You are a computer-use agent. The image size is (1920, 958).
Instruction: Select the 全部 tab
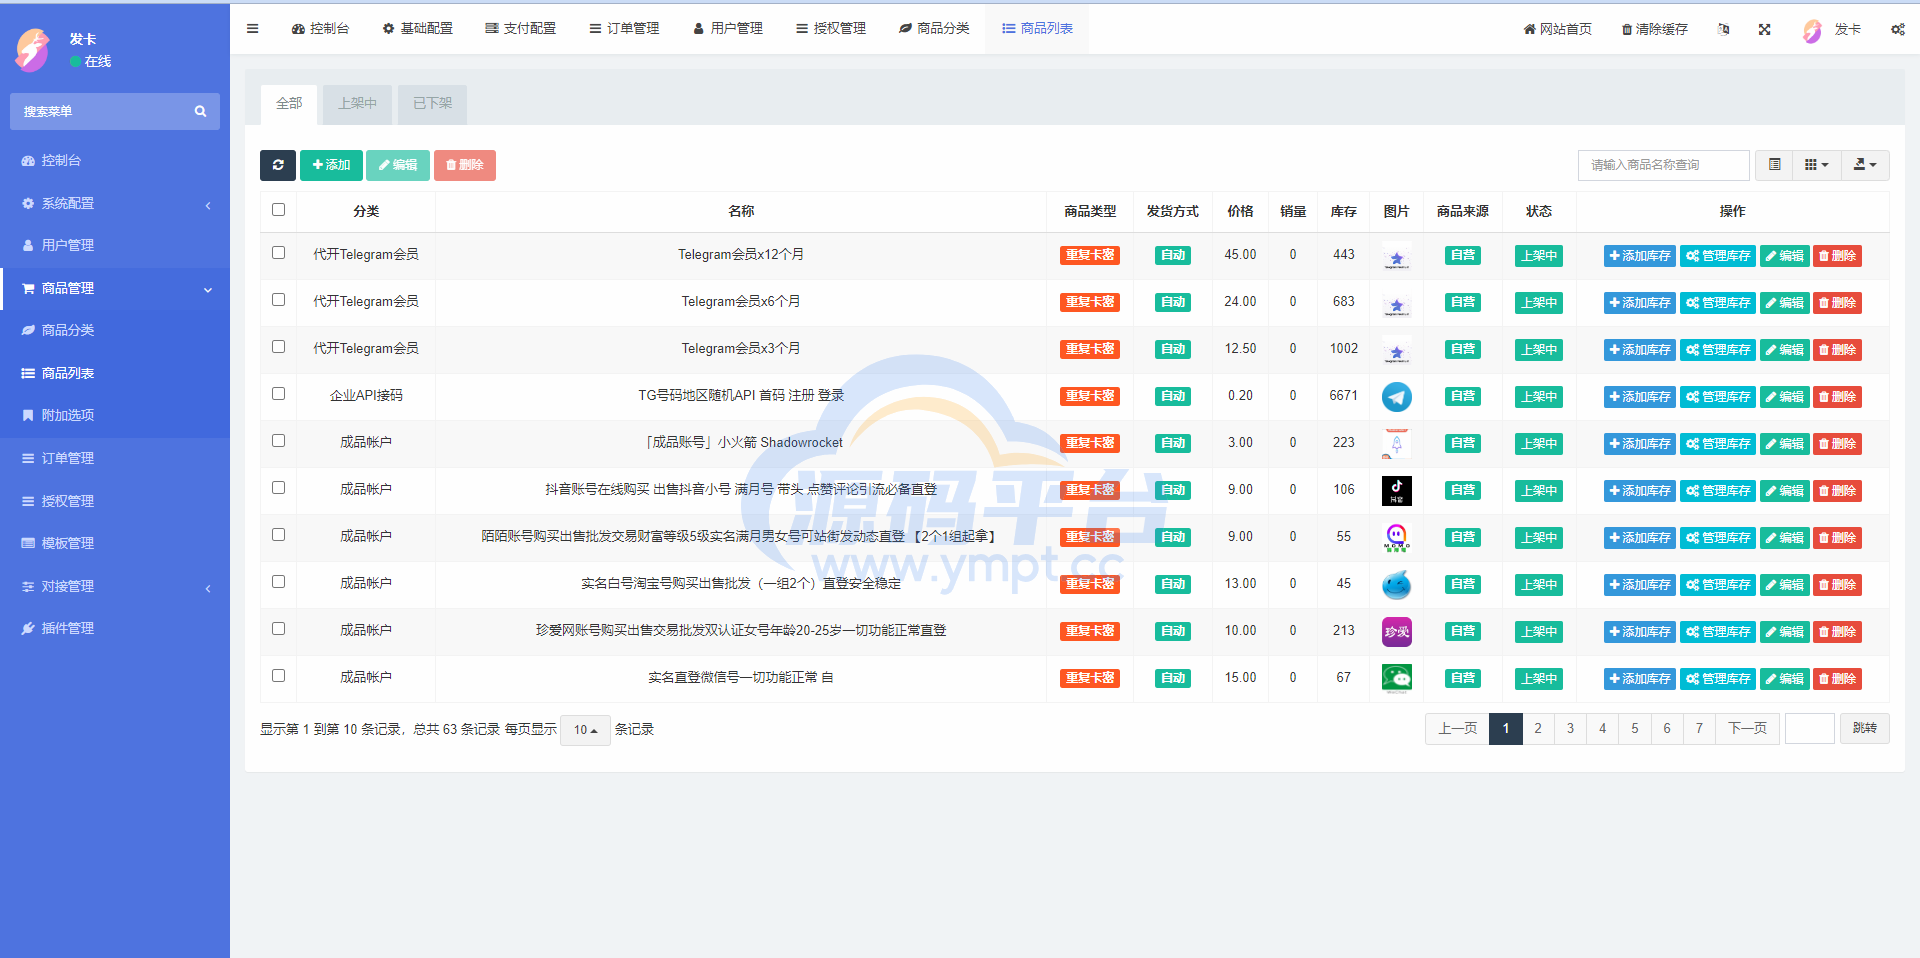(x=289, y=104)
